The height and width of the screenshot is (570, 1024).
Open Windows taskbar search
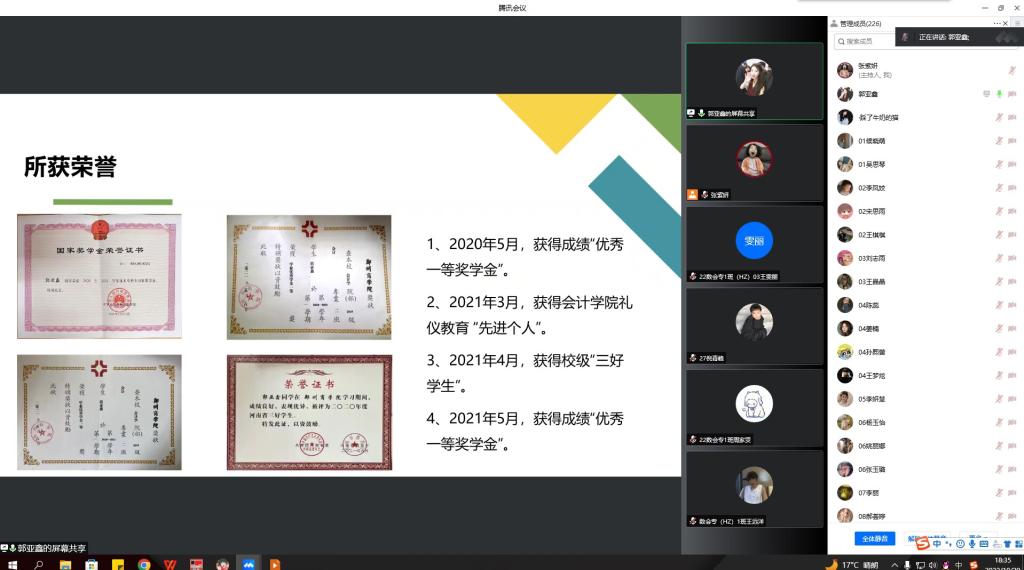pyautogui.click(x=39, y=564)
